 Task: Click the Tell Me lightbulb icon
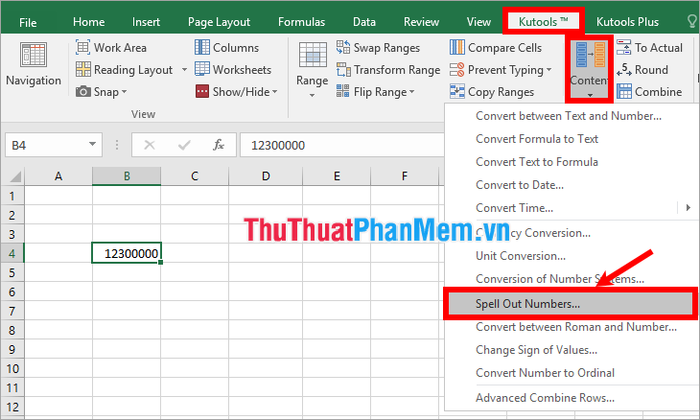[x=692, y=21]
